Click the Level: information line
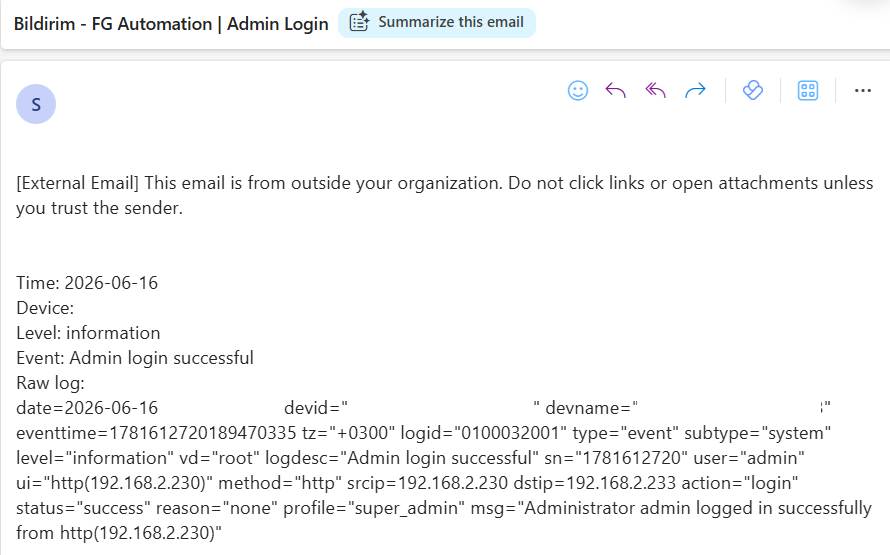Screen dimensions: 890x555 [x=88, y=333]
